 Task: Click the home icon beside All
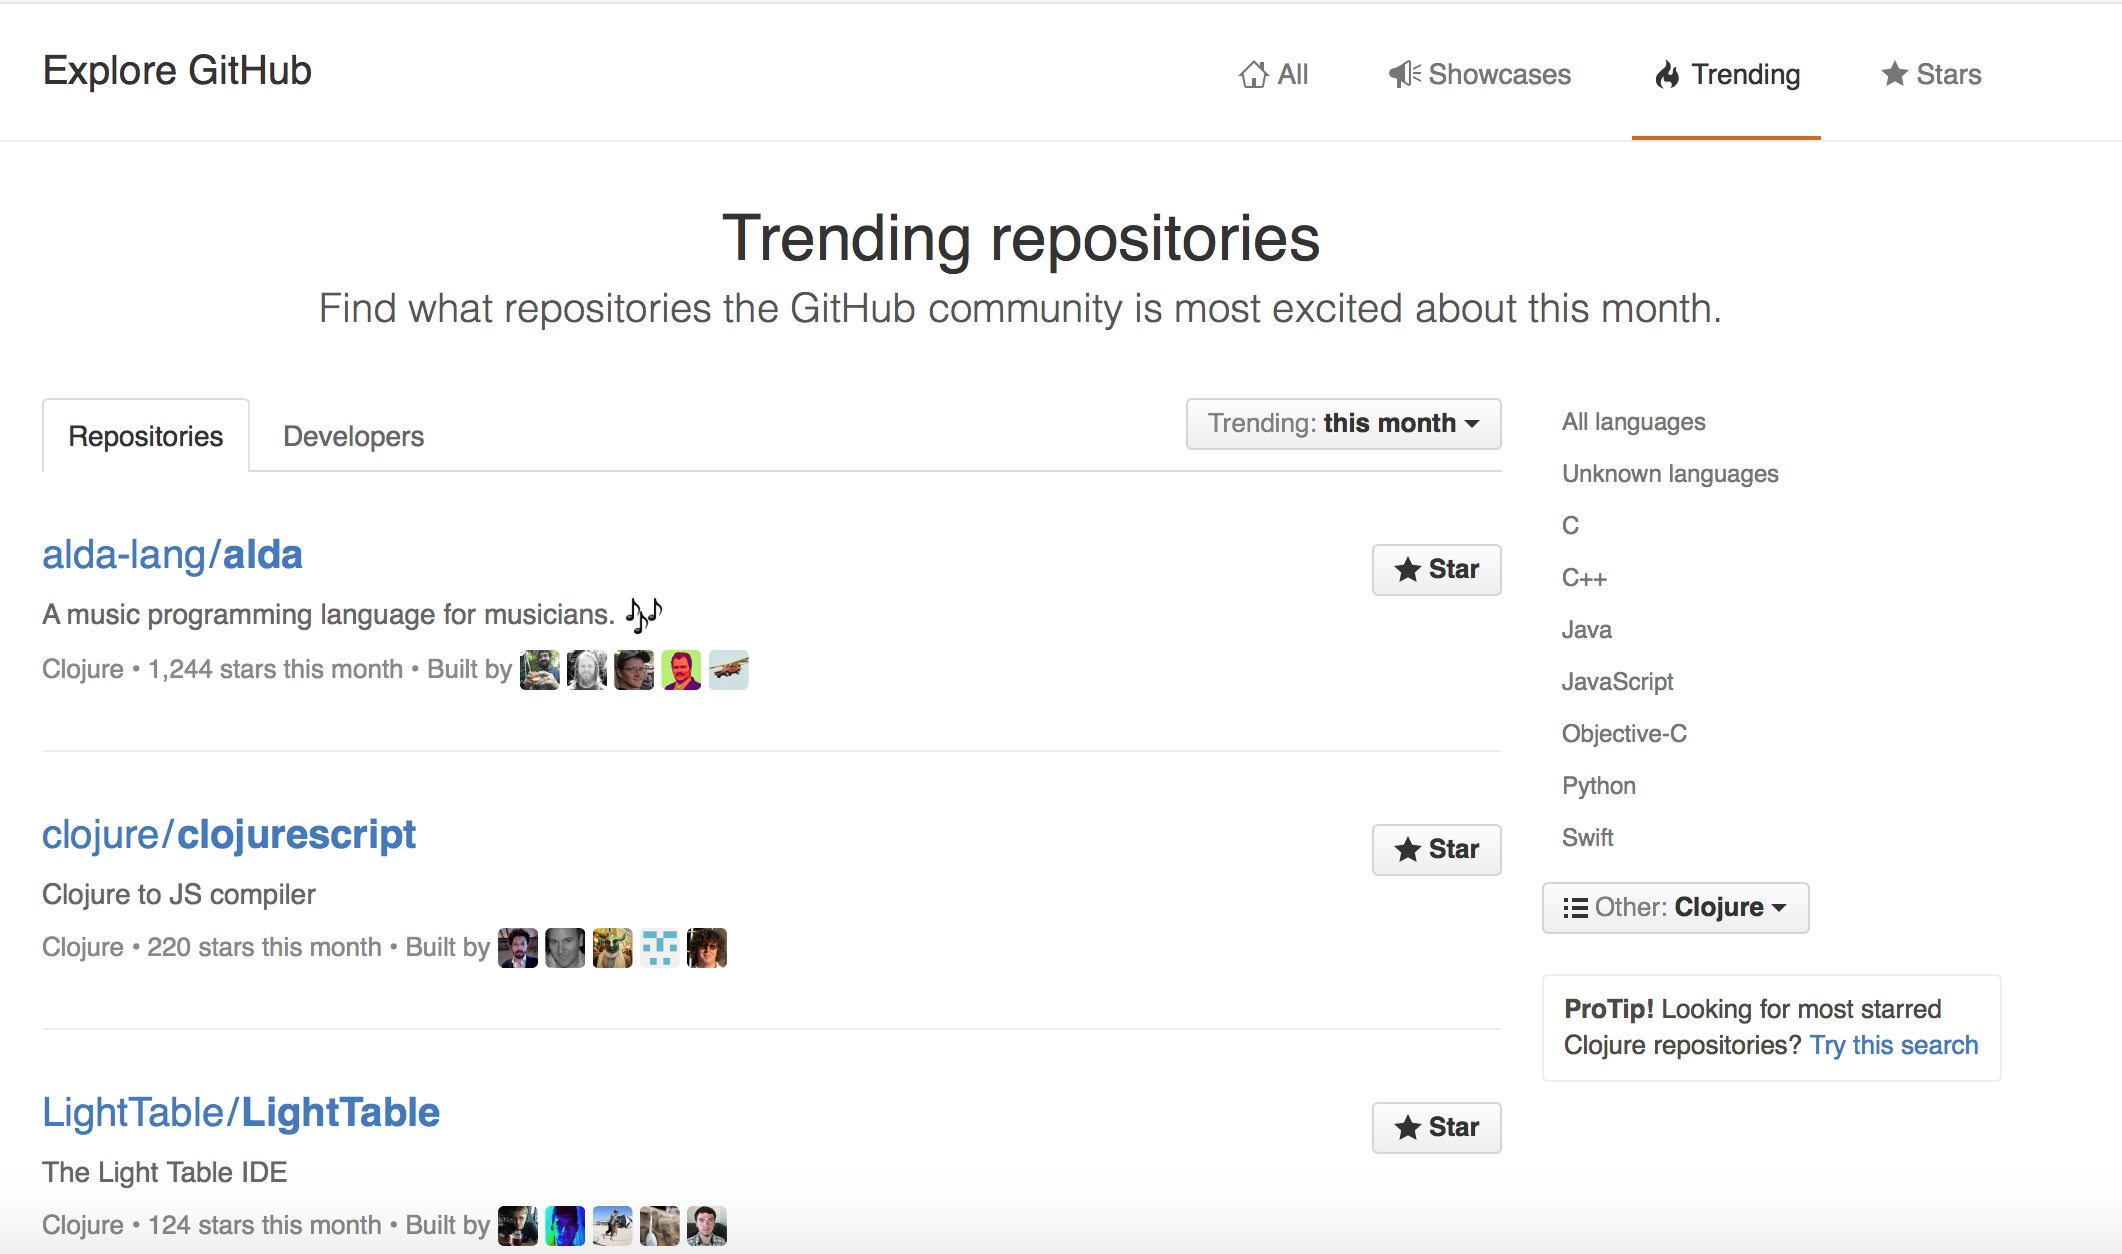pos(1253,75)
